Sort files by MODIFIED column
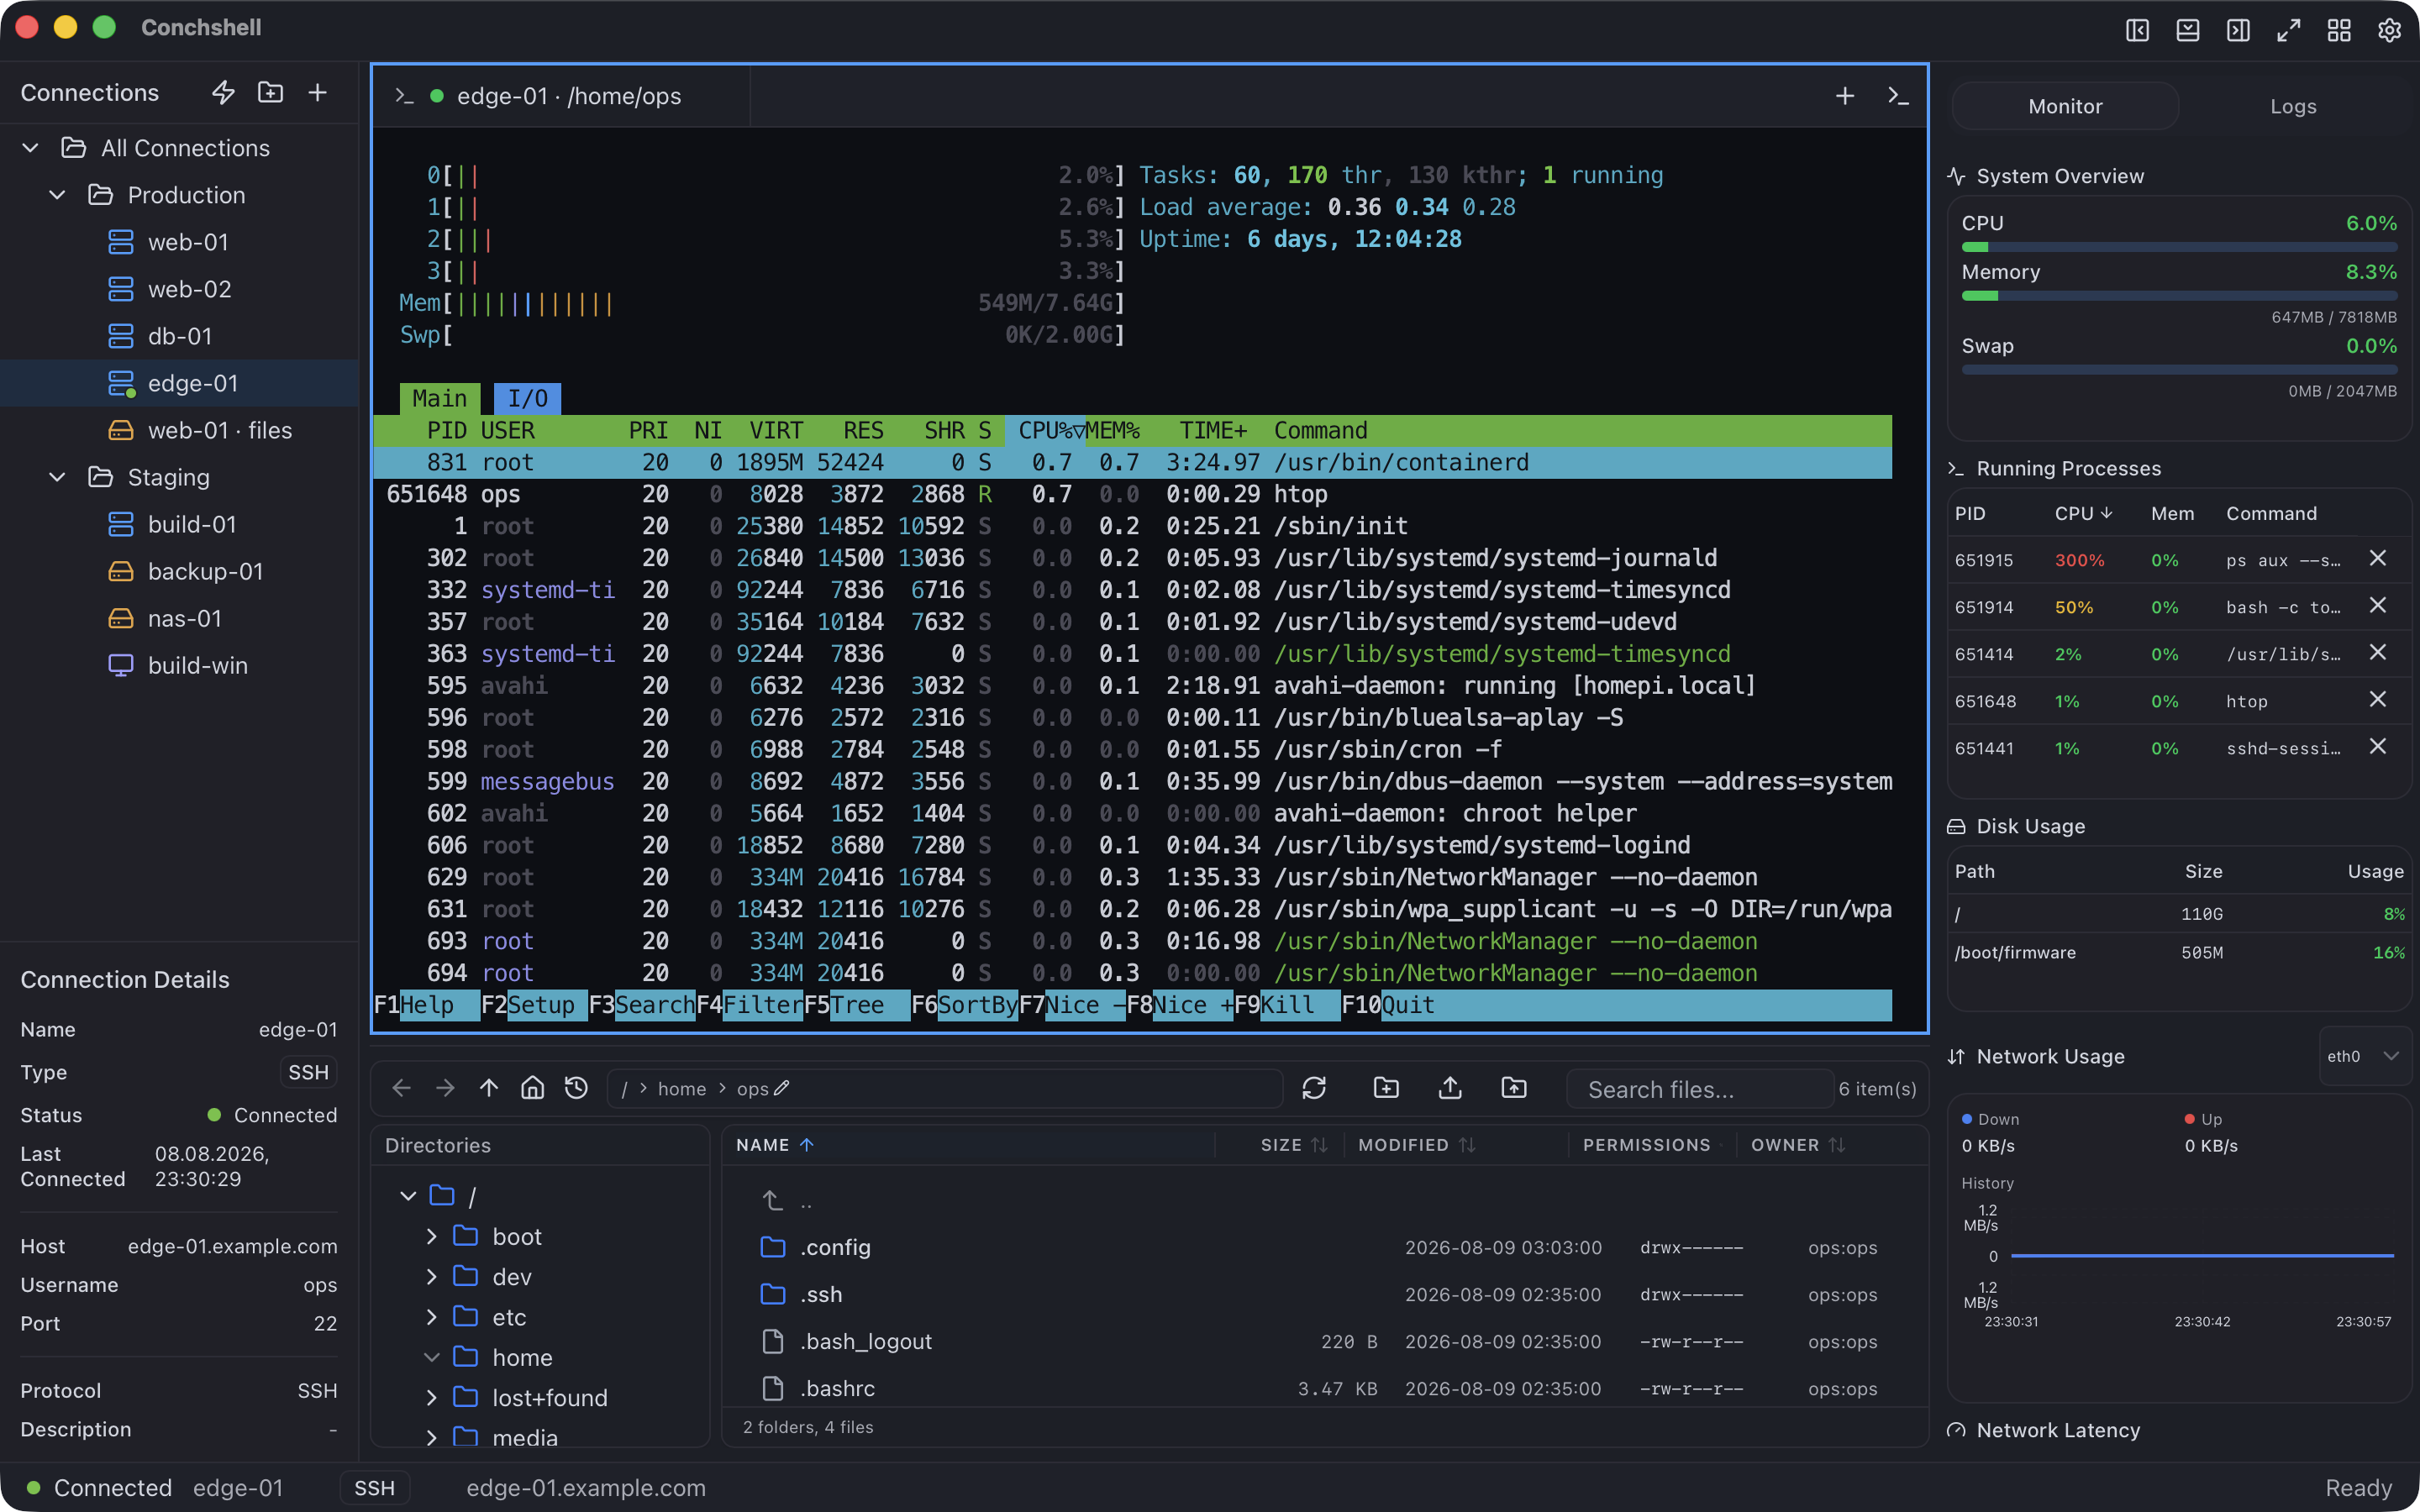The height and width of the screenshot is (1512, 2420). coord(1417,1145)
